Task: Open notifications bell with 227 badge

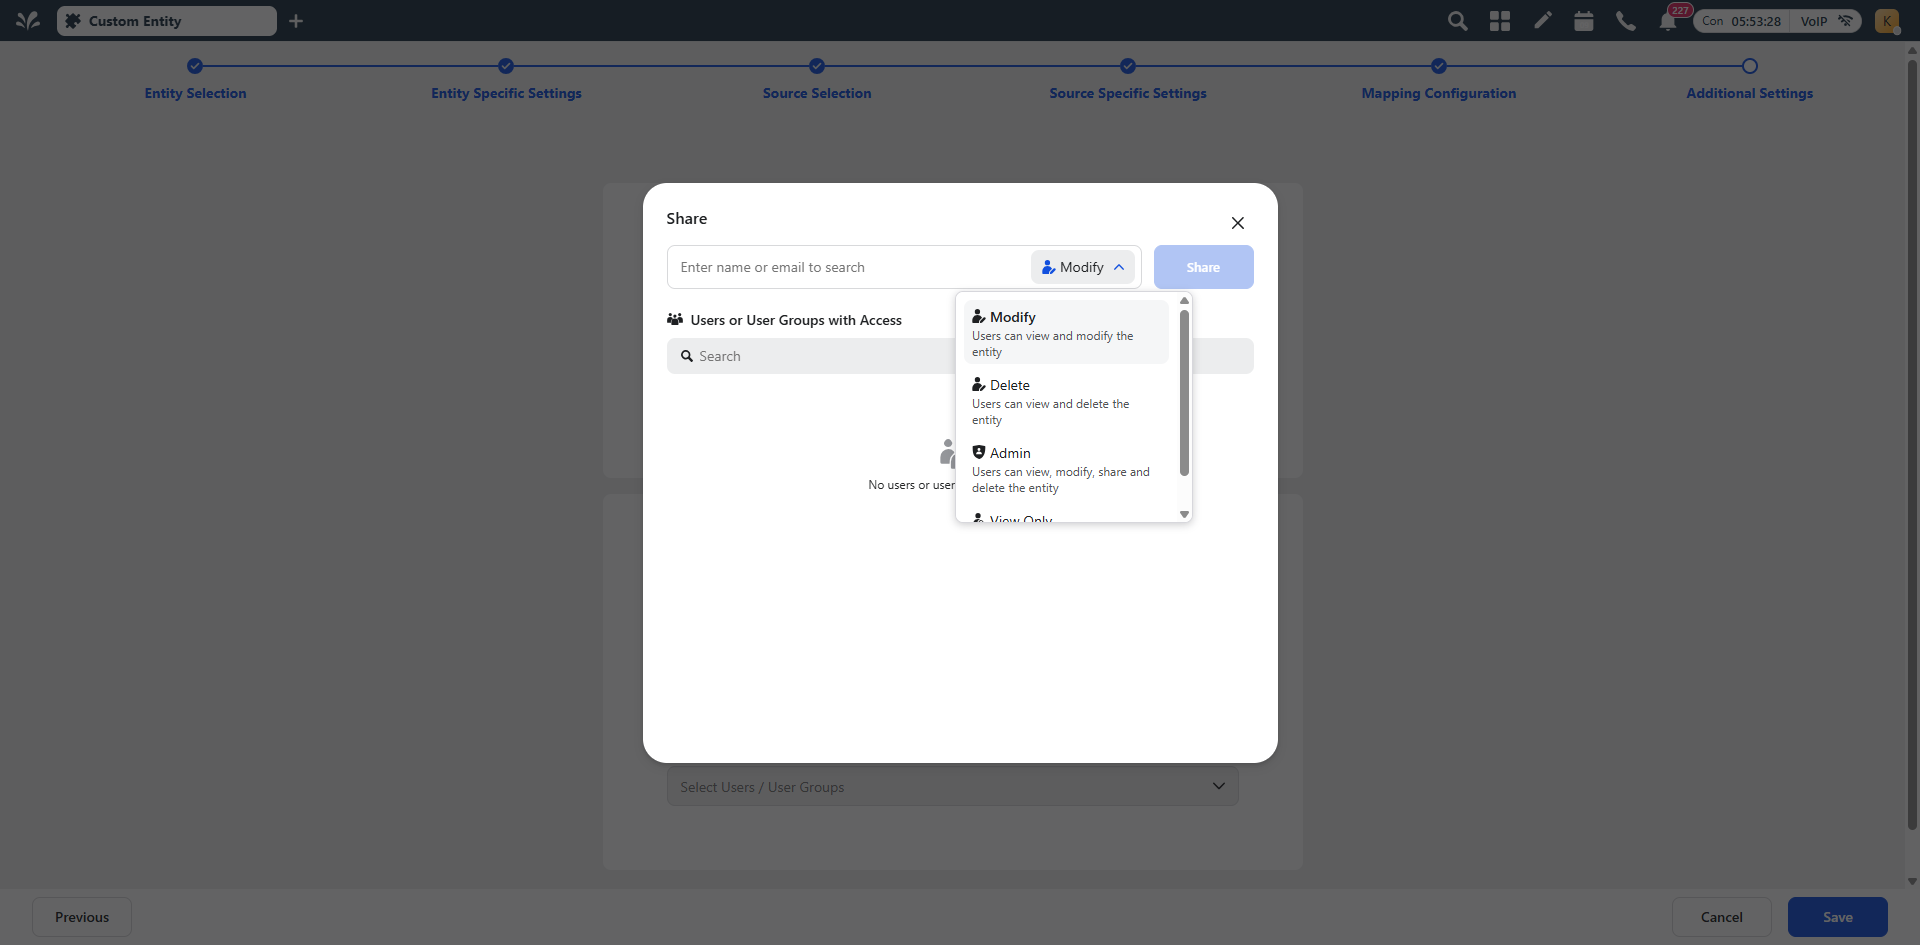Action: click(1668, 21)
